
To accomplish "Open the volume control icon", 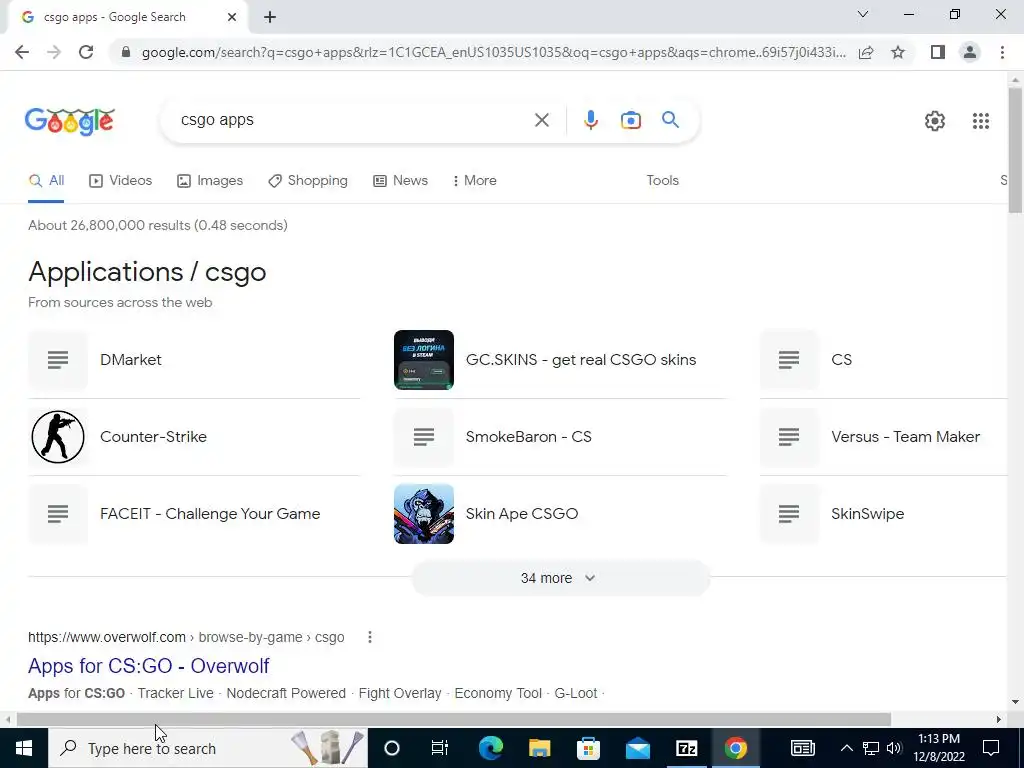I will [x=894, y=748].
